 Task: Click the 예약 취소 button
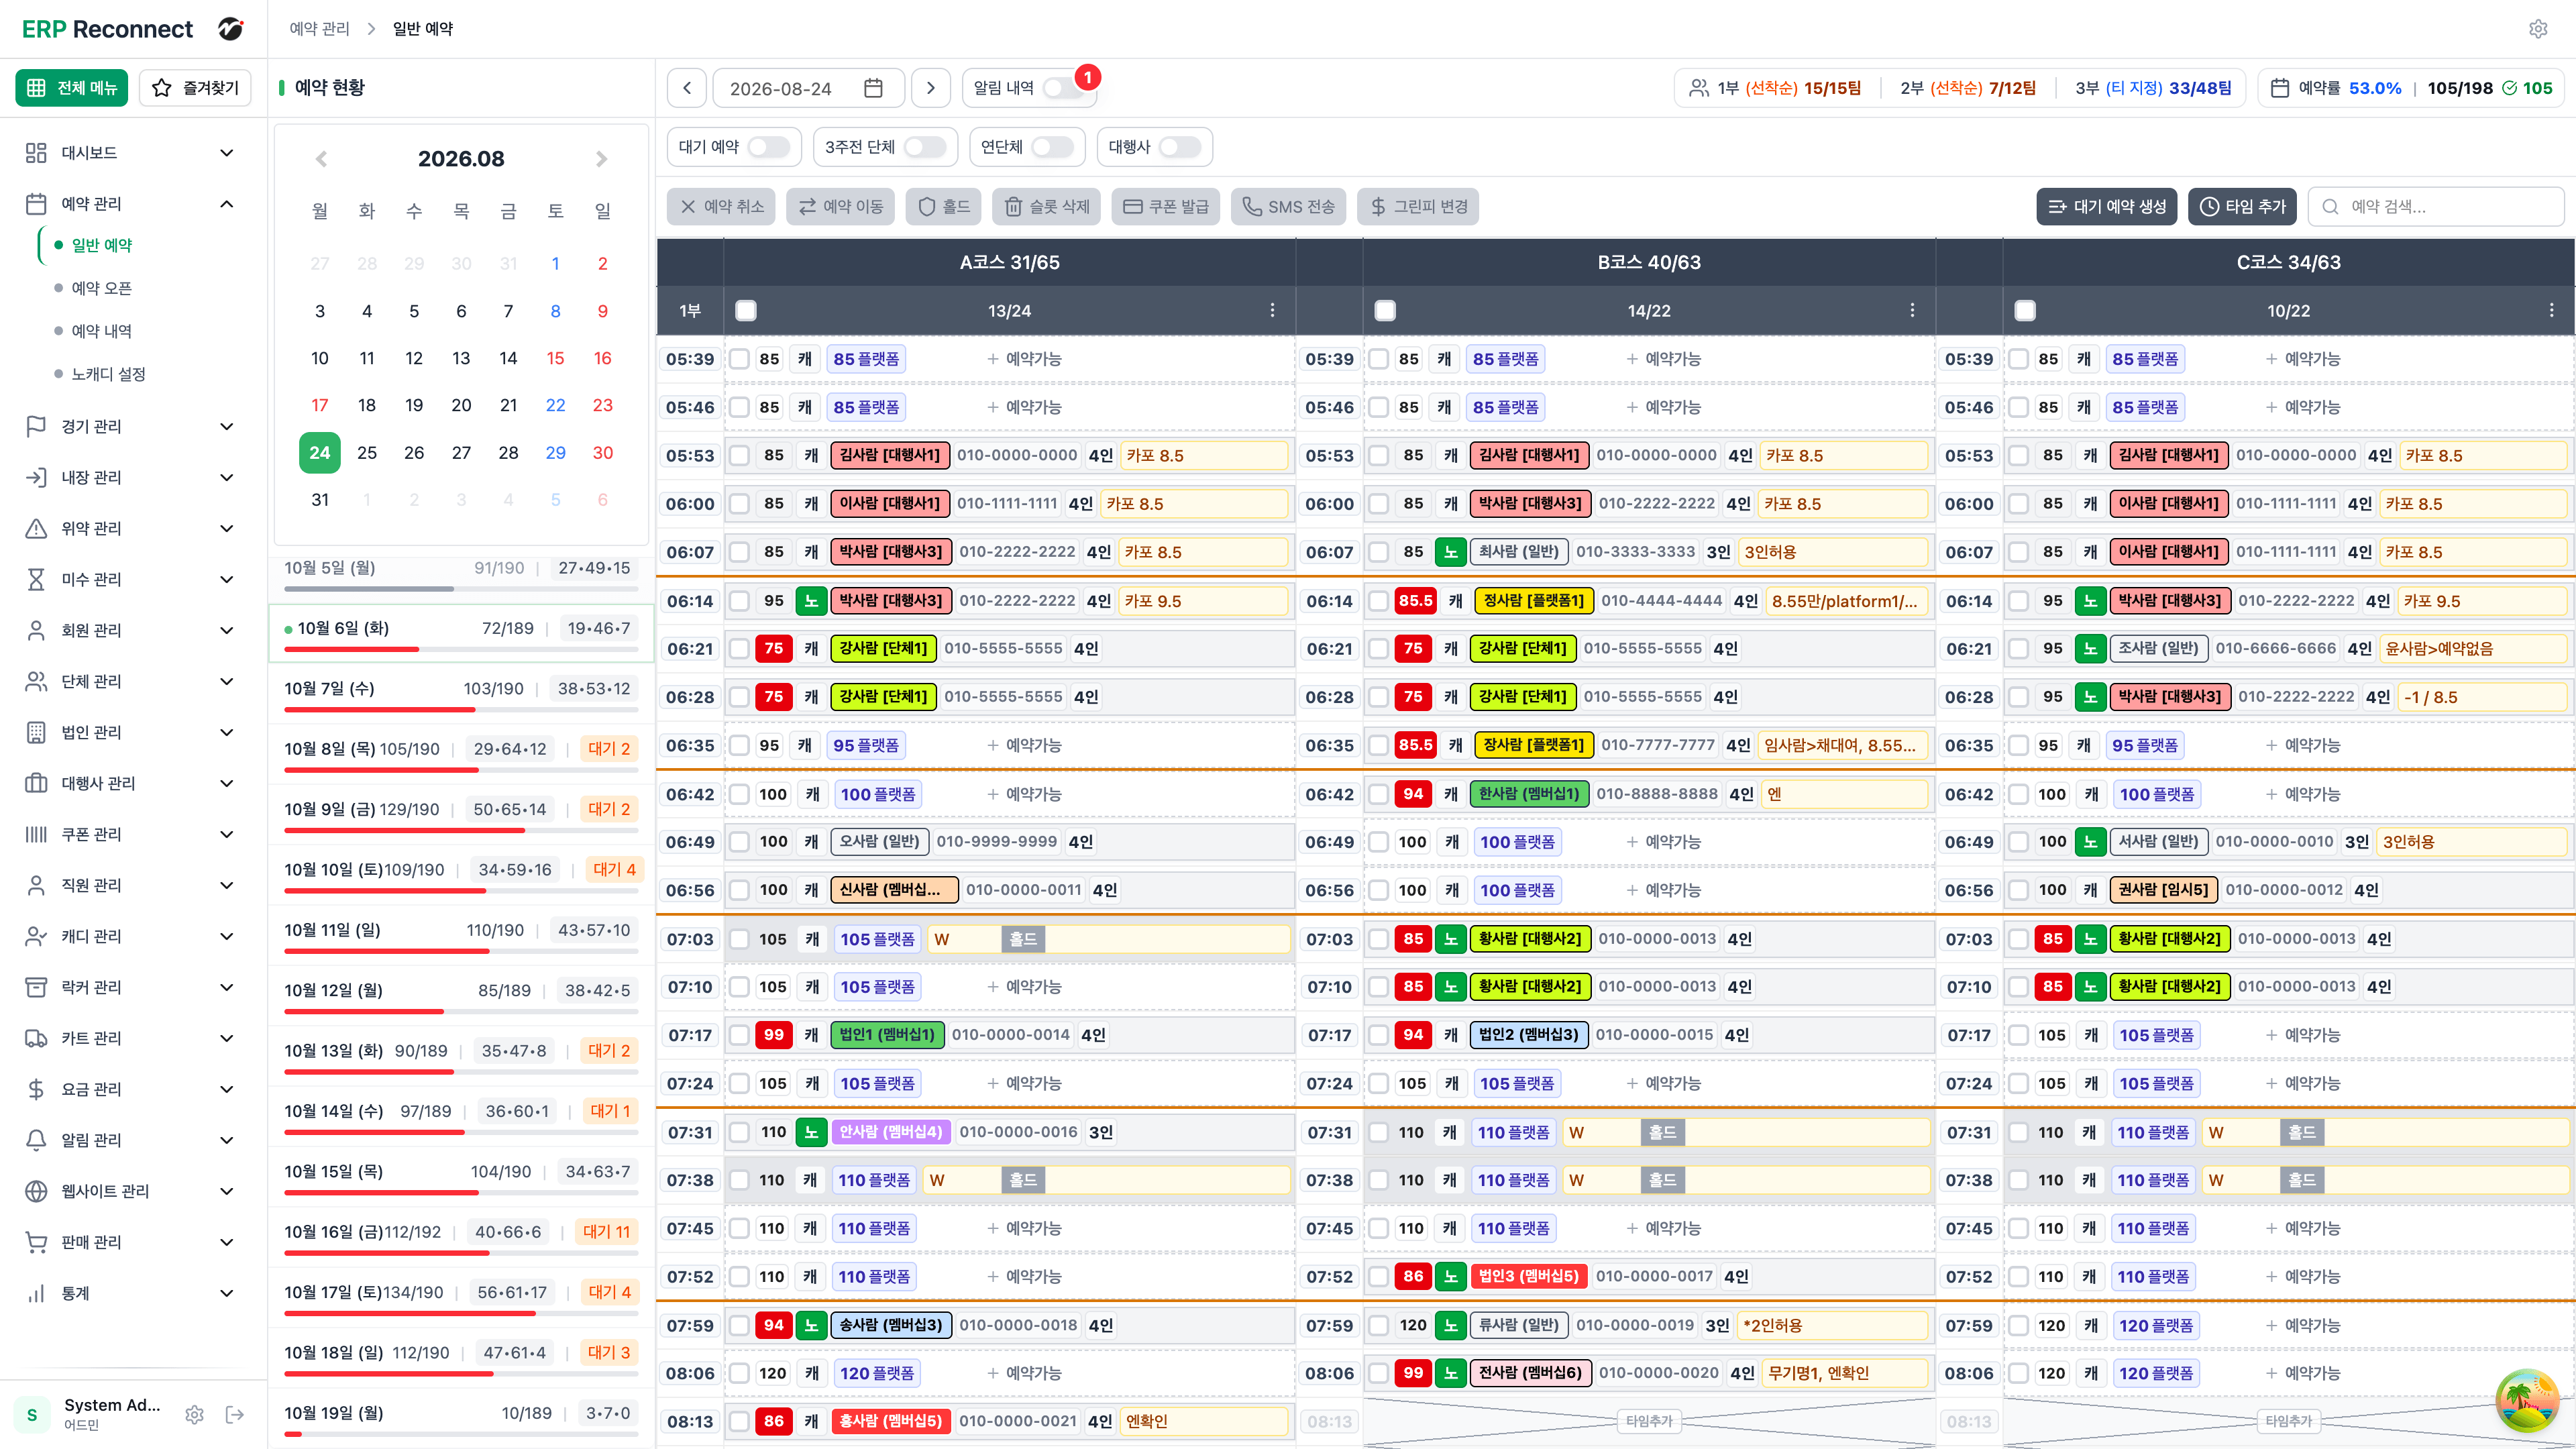click(x=721, y=207)
